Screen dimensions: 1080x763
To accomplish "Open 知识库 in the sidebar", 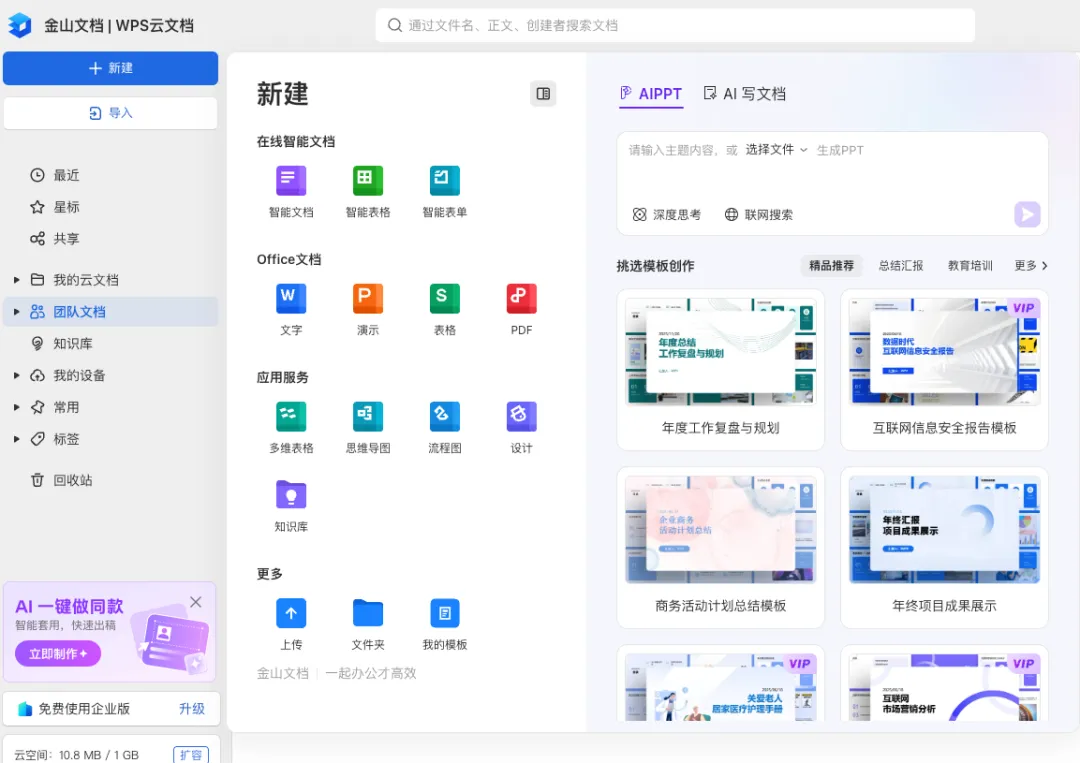I will coord(110,343).
